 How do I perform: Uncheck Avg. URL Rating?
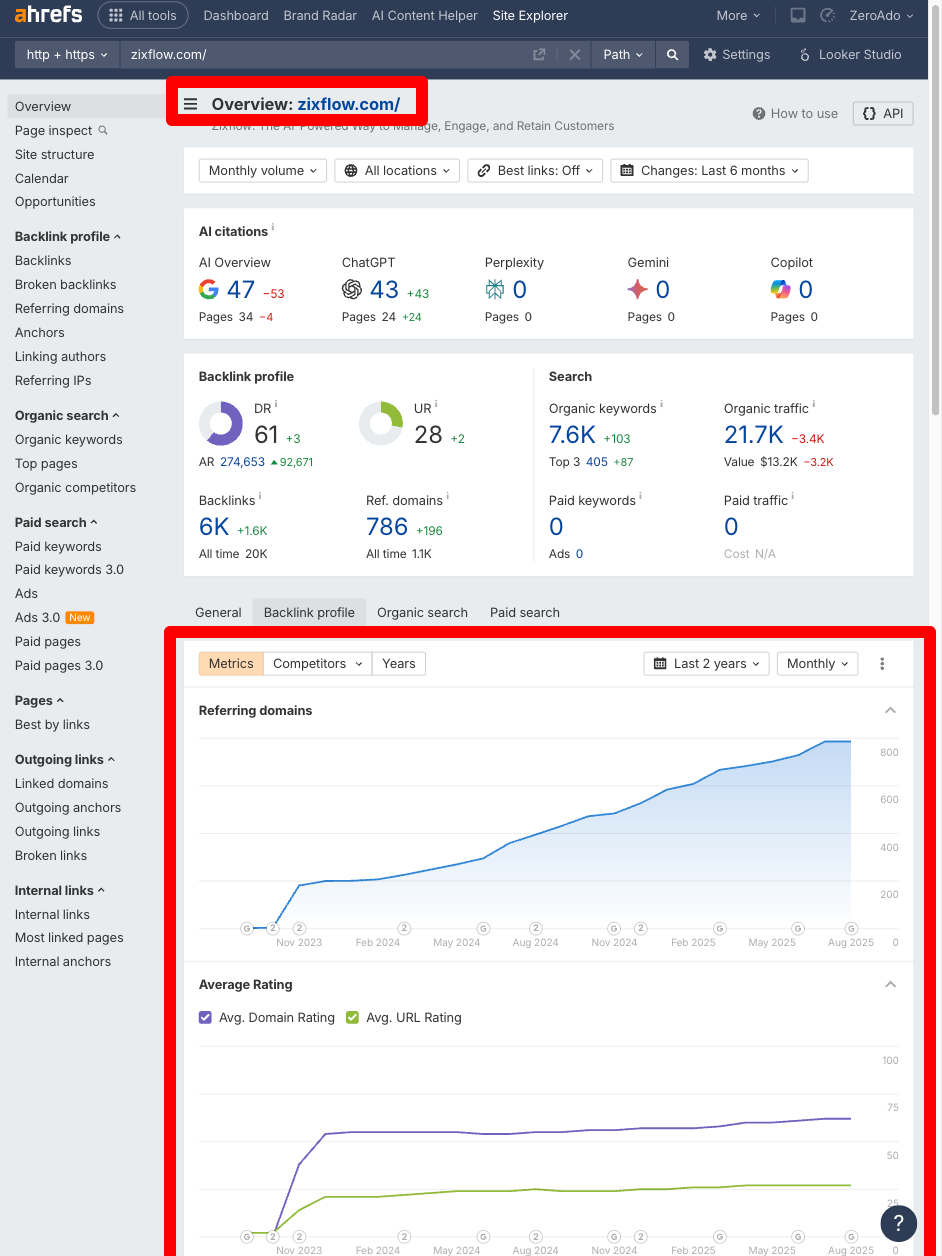point(352,1016)
